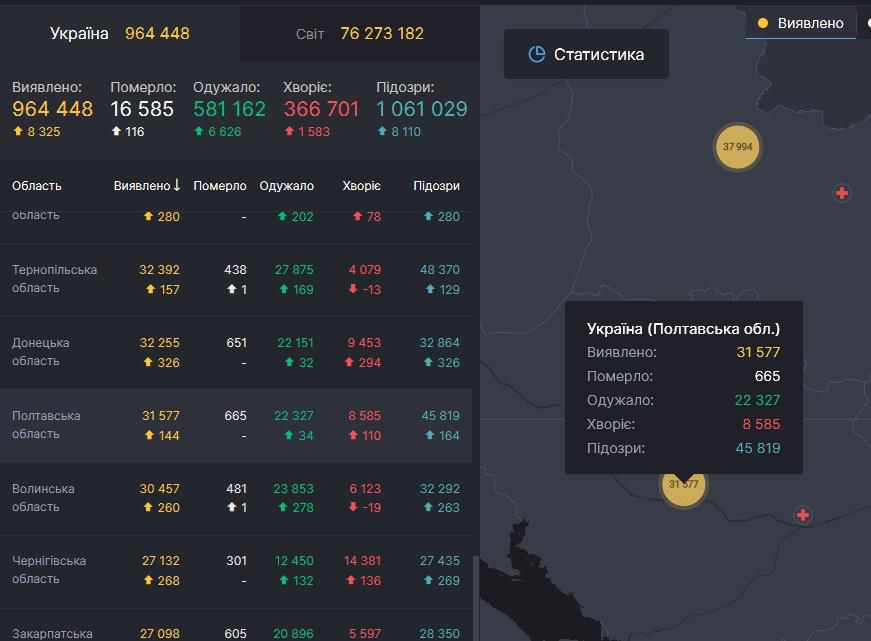This screenshot has width=871, height=641.
Task: Click the upper red cross map marker
Action: pyautogui.click(x=842, y=193)
